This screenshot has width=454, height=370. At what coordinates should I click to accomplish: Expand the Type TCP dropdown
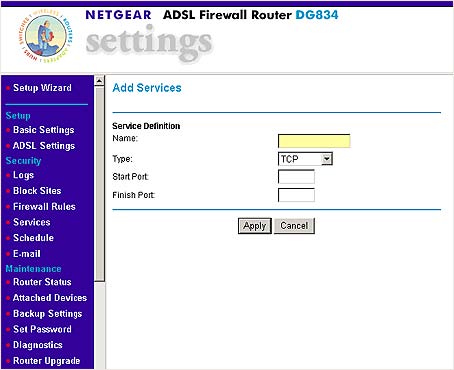point(305,159)
